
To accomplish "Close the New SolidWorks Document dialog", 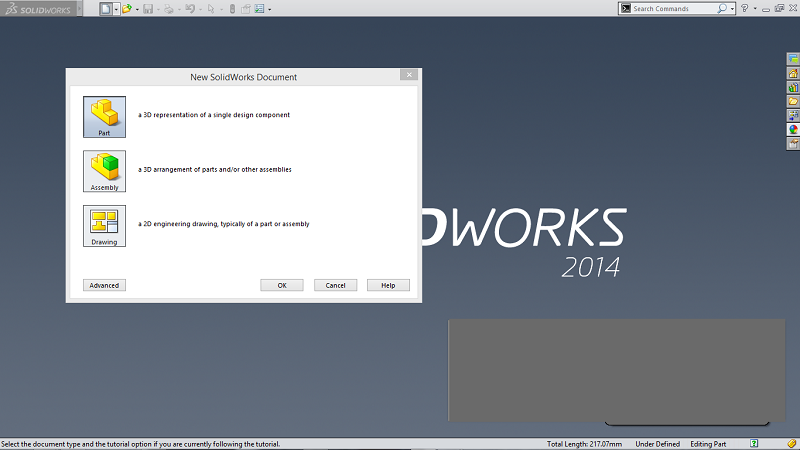I will 409,75.
